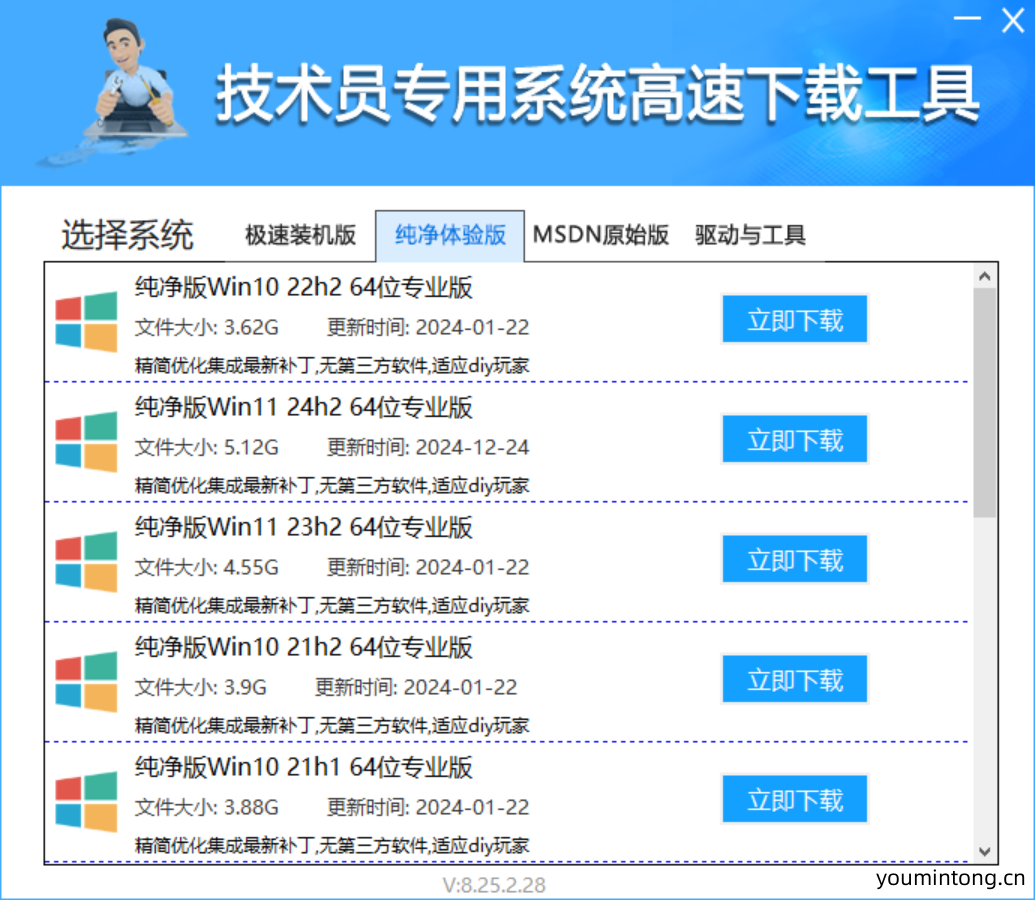Click Windows logo icon for Win10 21h1

(x=86, y=802)
